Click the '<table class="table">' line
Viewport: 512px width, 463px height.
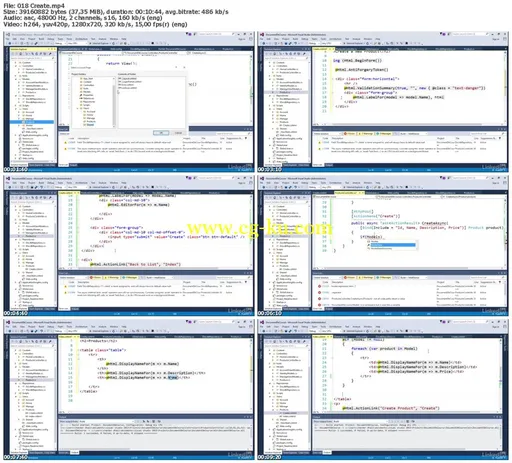tap(103, 350)
